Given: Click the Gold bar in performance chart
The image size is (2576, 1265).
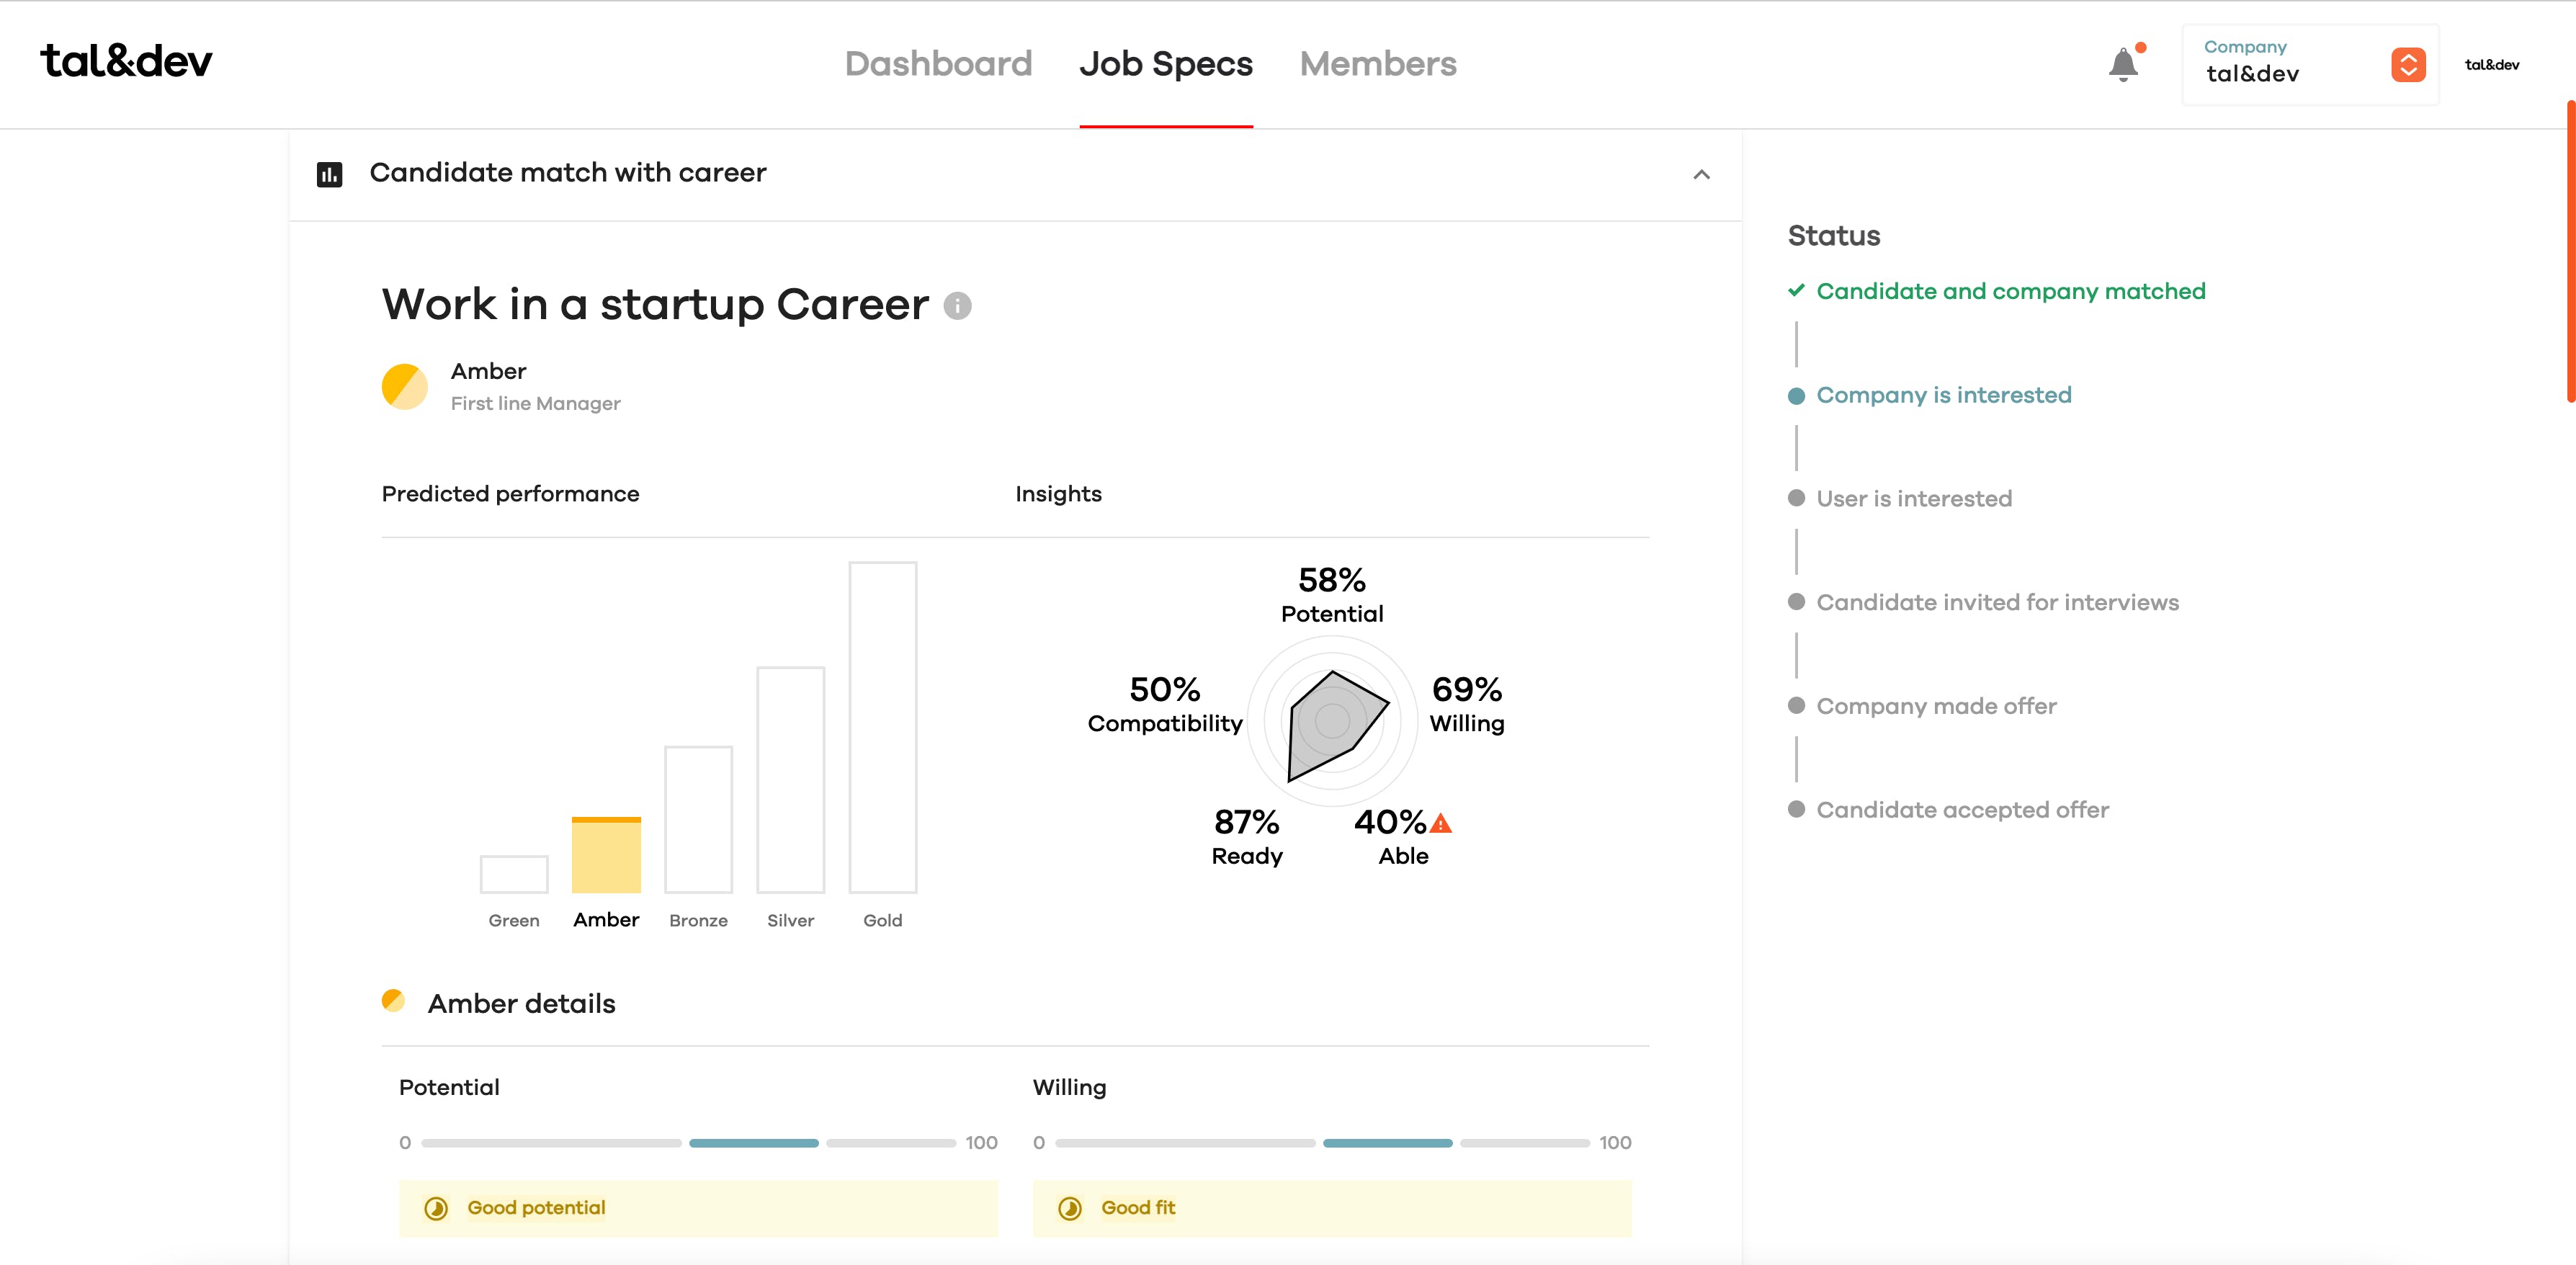Looking at the screenshot, I should (x=882, y=727).
